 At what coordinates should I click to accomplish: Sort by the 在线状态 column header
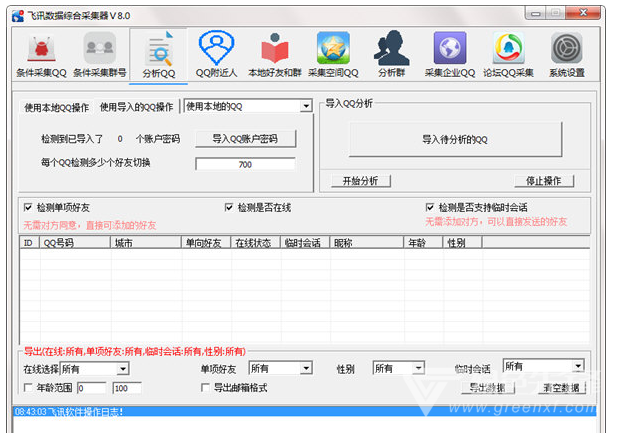pyautogui.click(x=255, y=243)
